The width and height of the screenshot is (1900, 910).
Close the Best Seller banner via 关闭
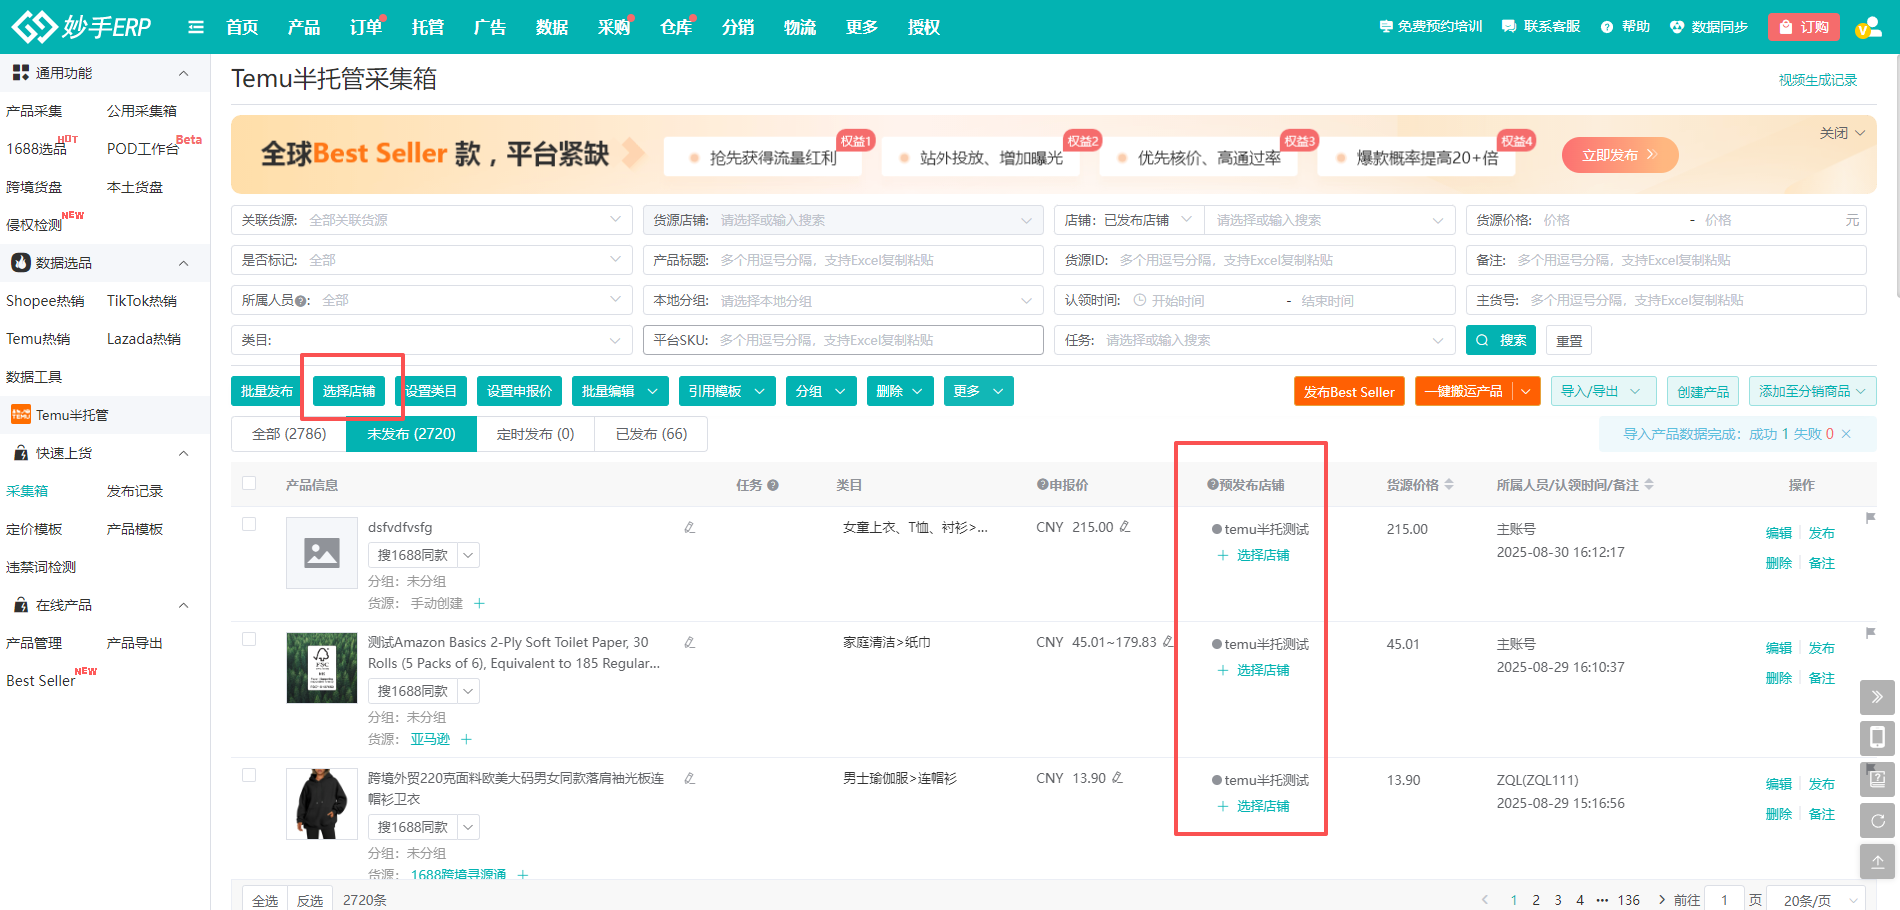[1842, 133]
